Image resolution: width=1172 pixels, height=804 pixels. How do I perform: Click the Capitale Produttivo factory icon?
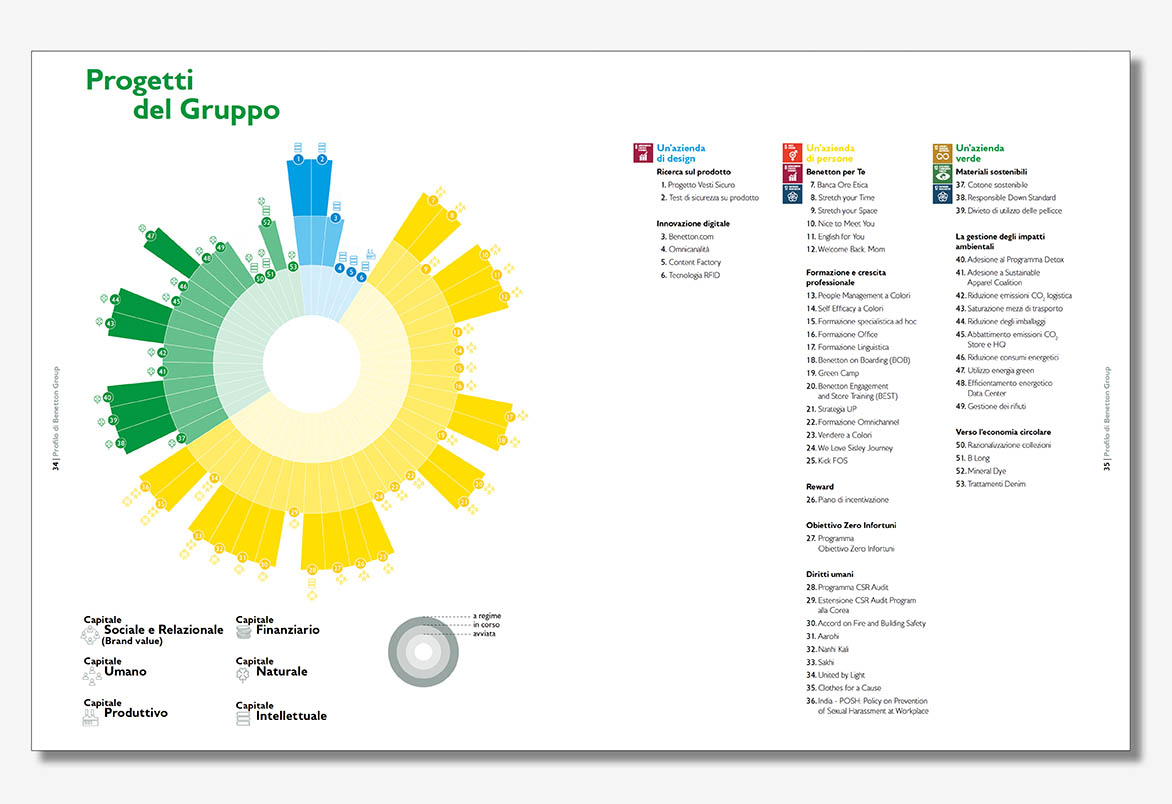pos(90,717)
